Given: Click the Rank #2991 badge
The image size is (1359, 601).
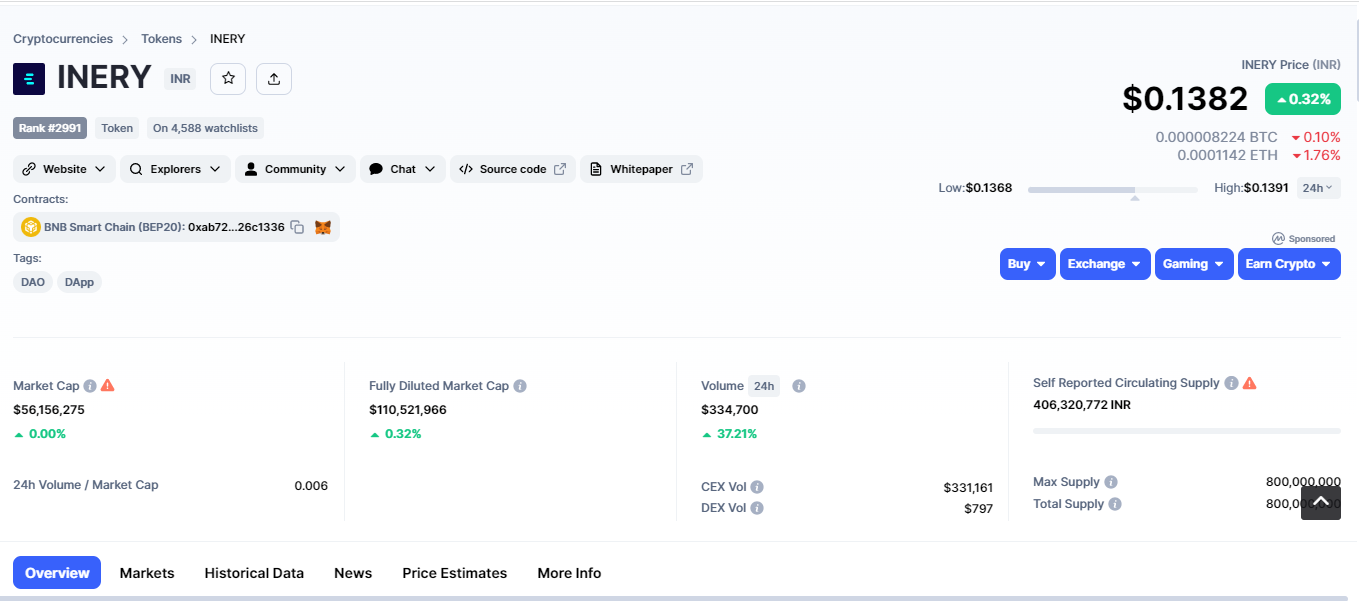Looking at the screenshot, I should point(49,128).
